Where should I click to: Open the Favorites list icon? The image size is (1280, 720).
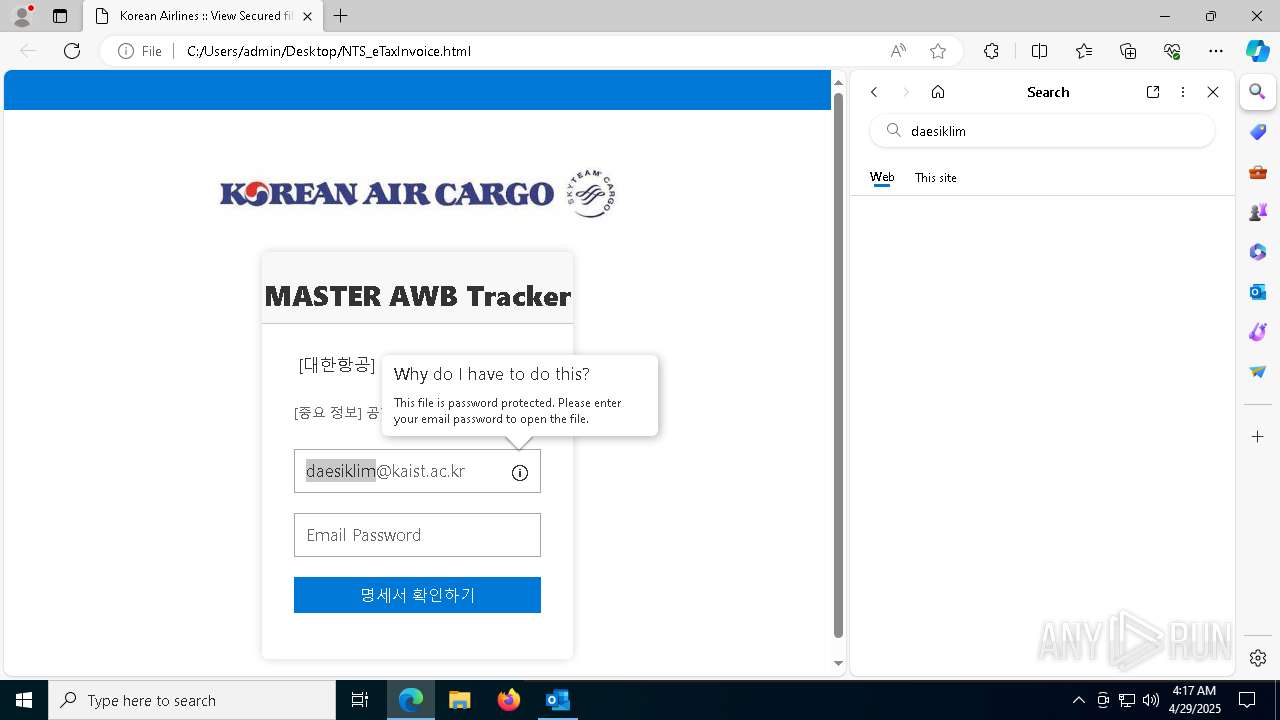click(x=1084, y=51)
